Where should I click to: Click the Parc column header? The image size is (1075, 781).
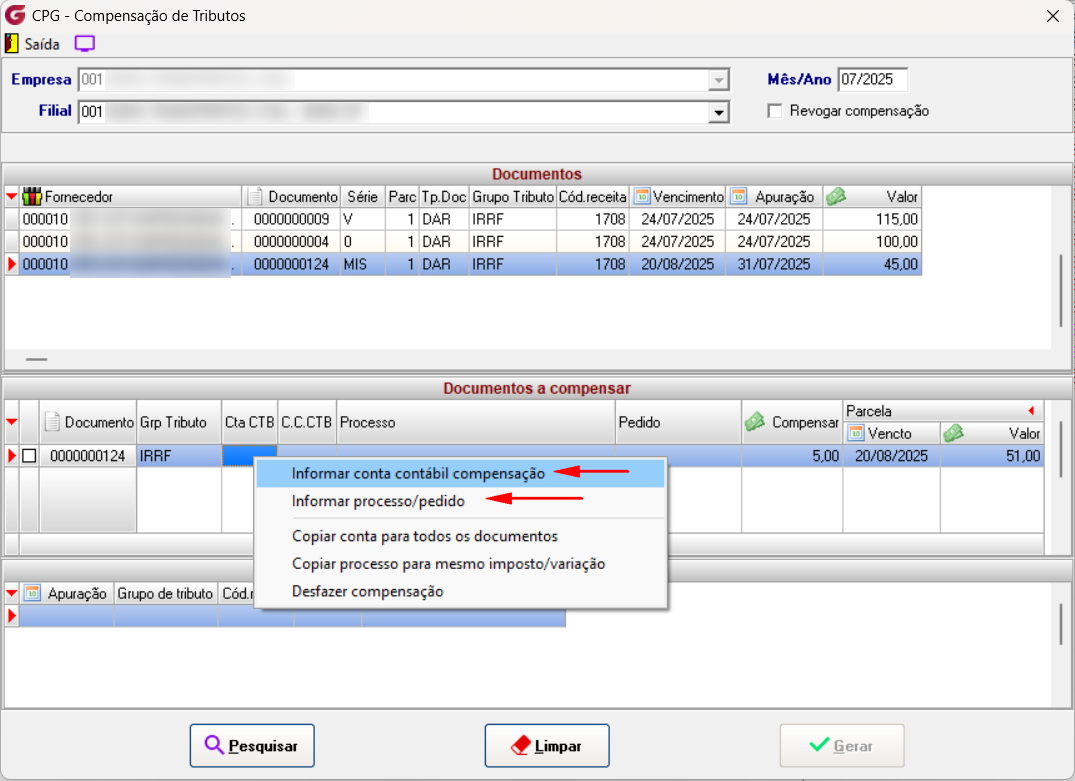pyautogui.click(x=402, y=197)
